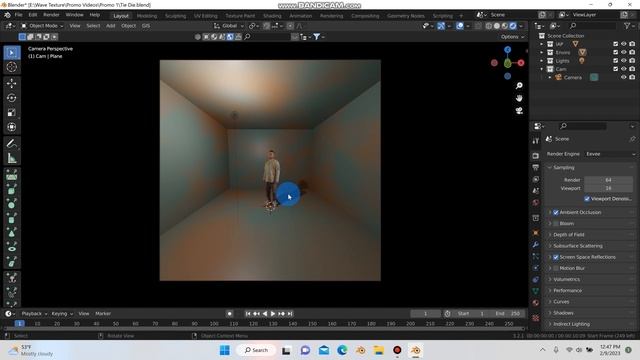Open Microsoft Edge from the taskbar

342,350
